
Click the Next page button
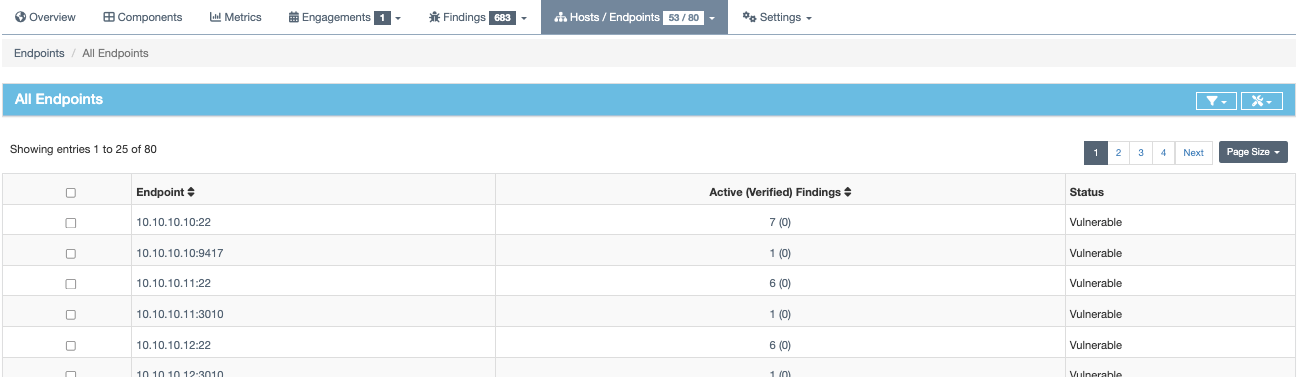click(x=1193, y=152)
